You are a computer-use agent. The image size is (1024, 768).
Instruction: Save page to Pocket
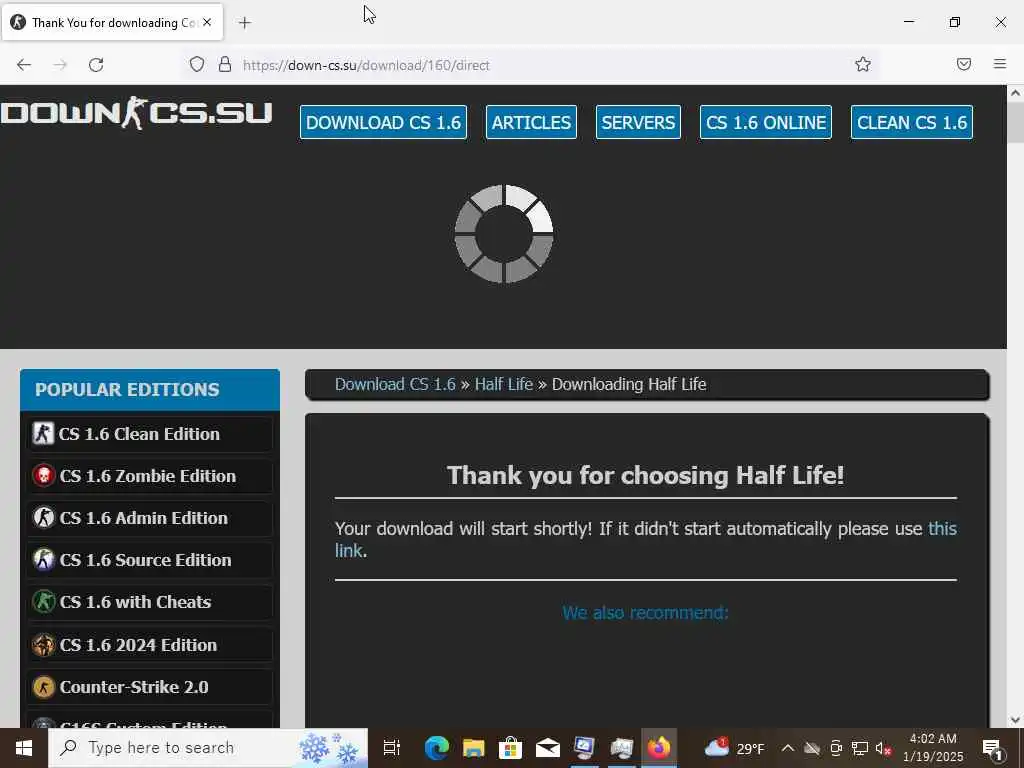pyautogui.click(x=964, y=64)
